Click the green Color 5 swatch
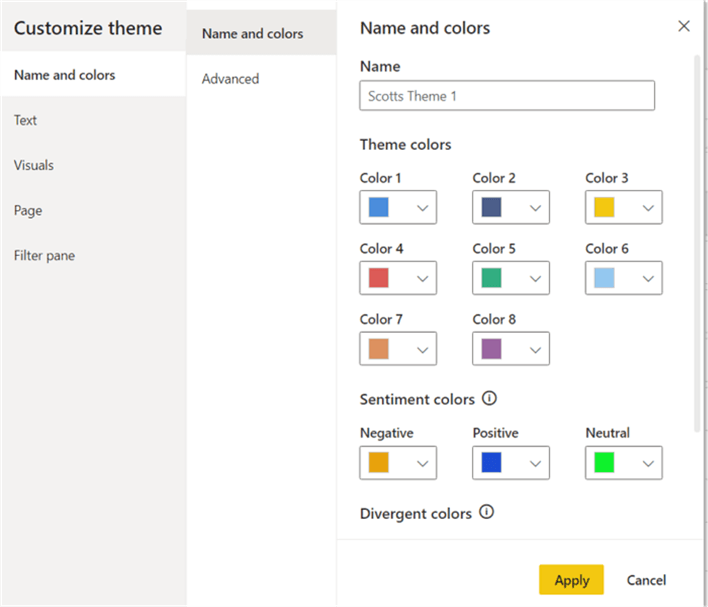Screen dimensions: 708x607 [491, 278]
